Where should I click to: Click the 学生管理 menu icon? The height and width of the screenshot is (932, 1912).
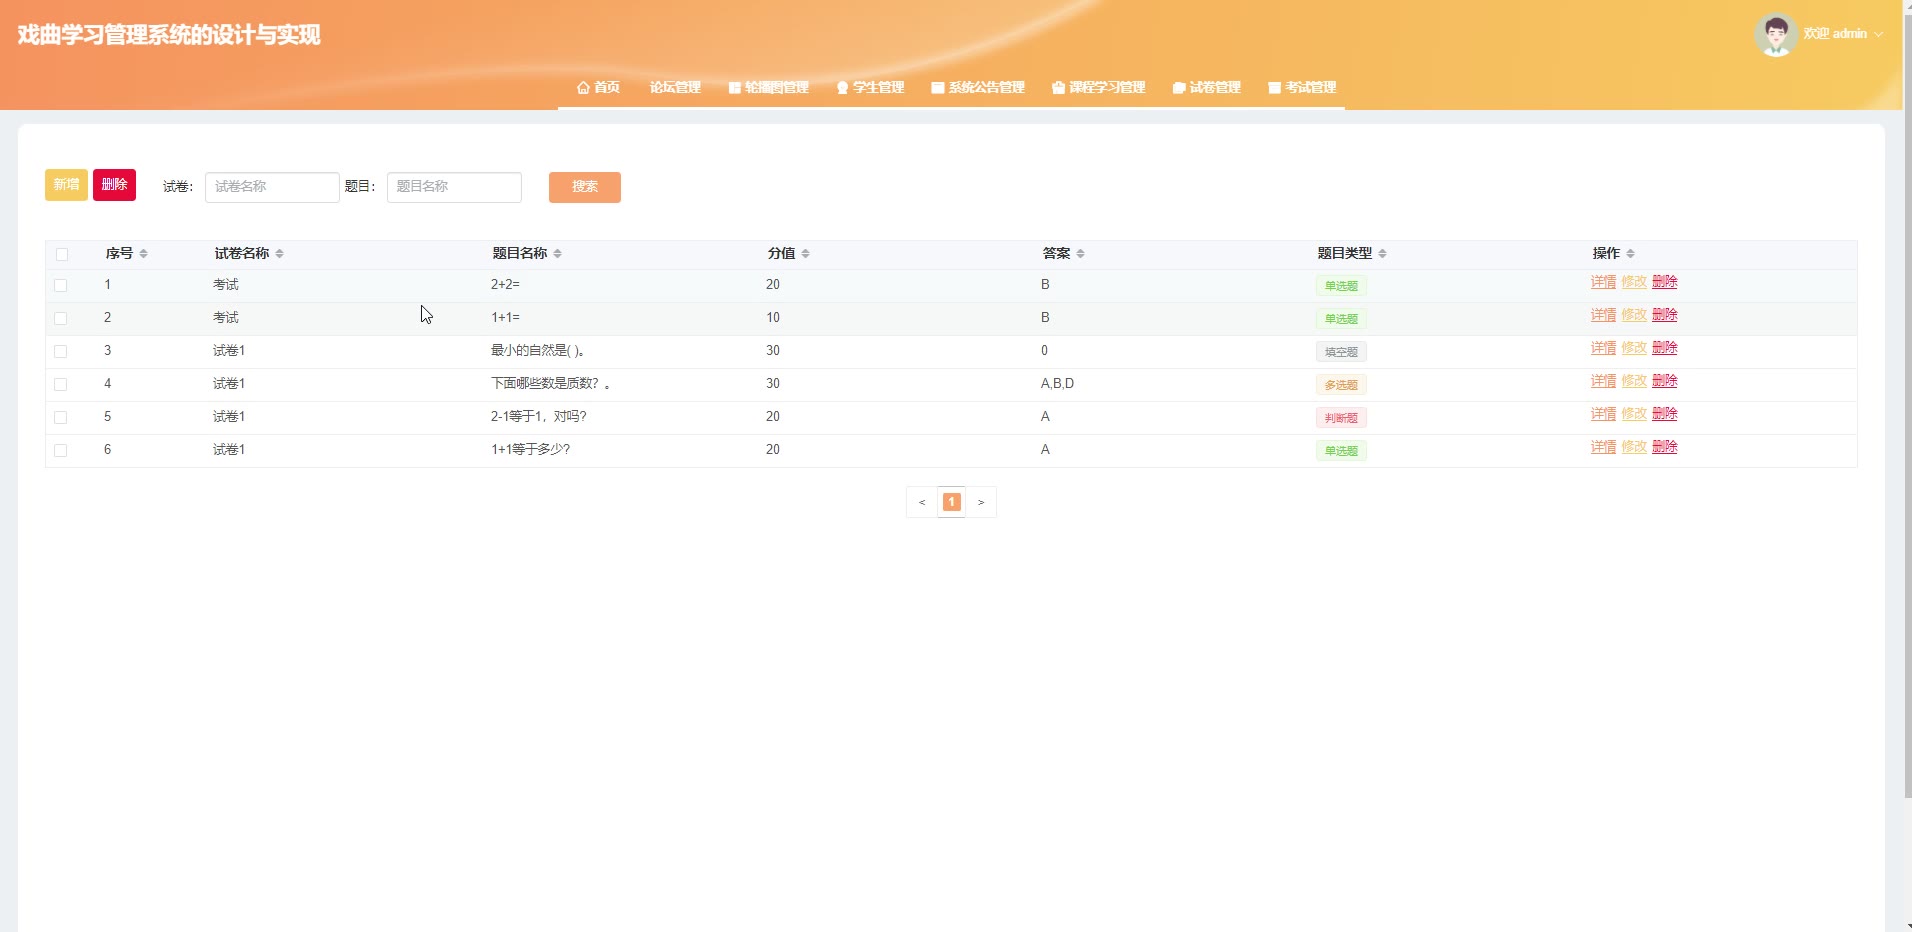(x=842, y=88)
